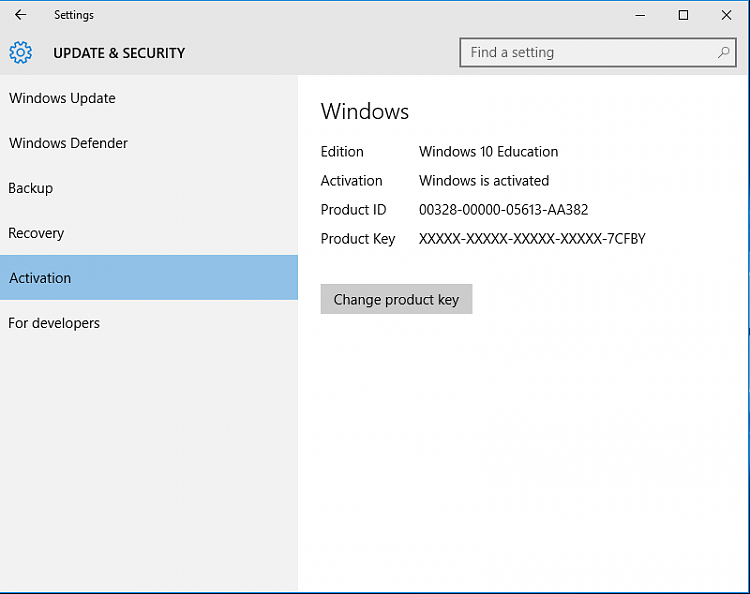Image resolution: width=750 pixels, height=594 pixels.
Task: Close the Settings window
Action: (x=726, y=15)
